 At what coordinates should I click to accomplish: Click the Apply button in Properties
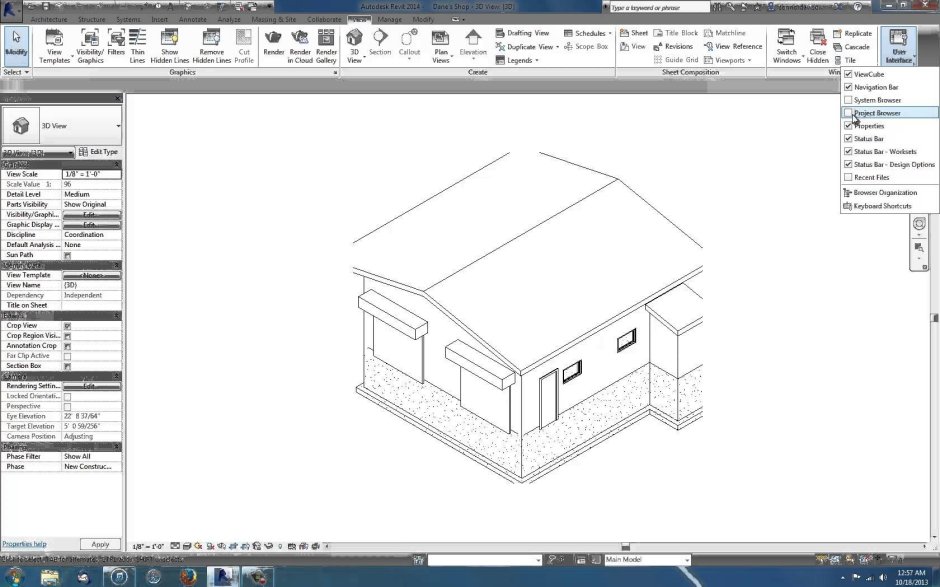click(100, 544)
